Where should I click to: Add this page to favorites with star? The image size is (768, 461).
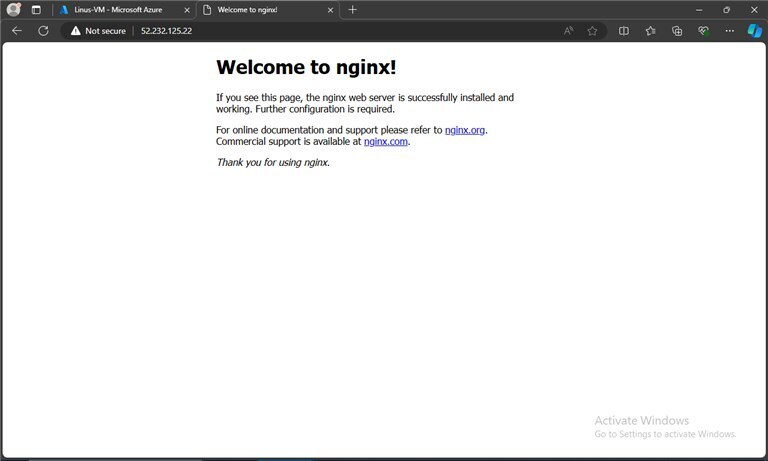pyautogui.click(x=592, y=31)
